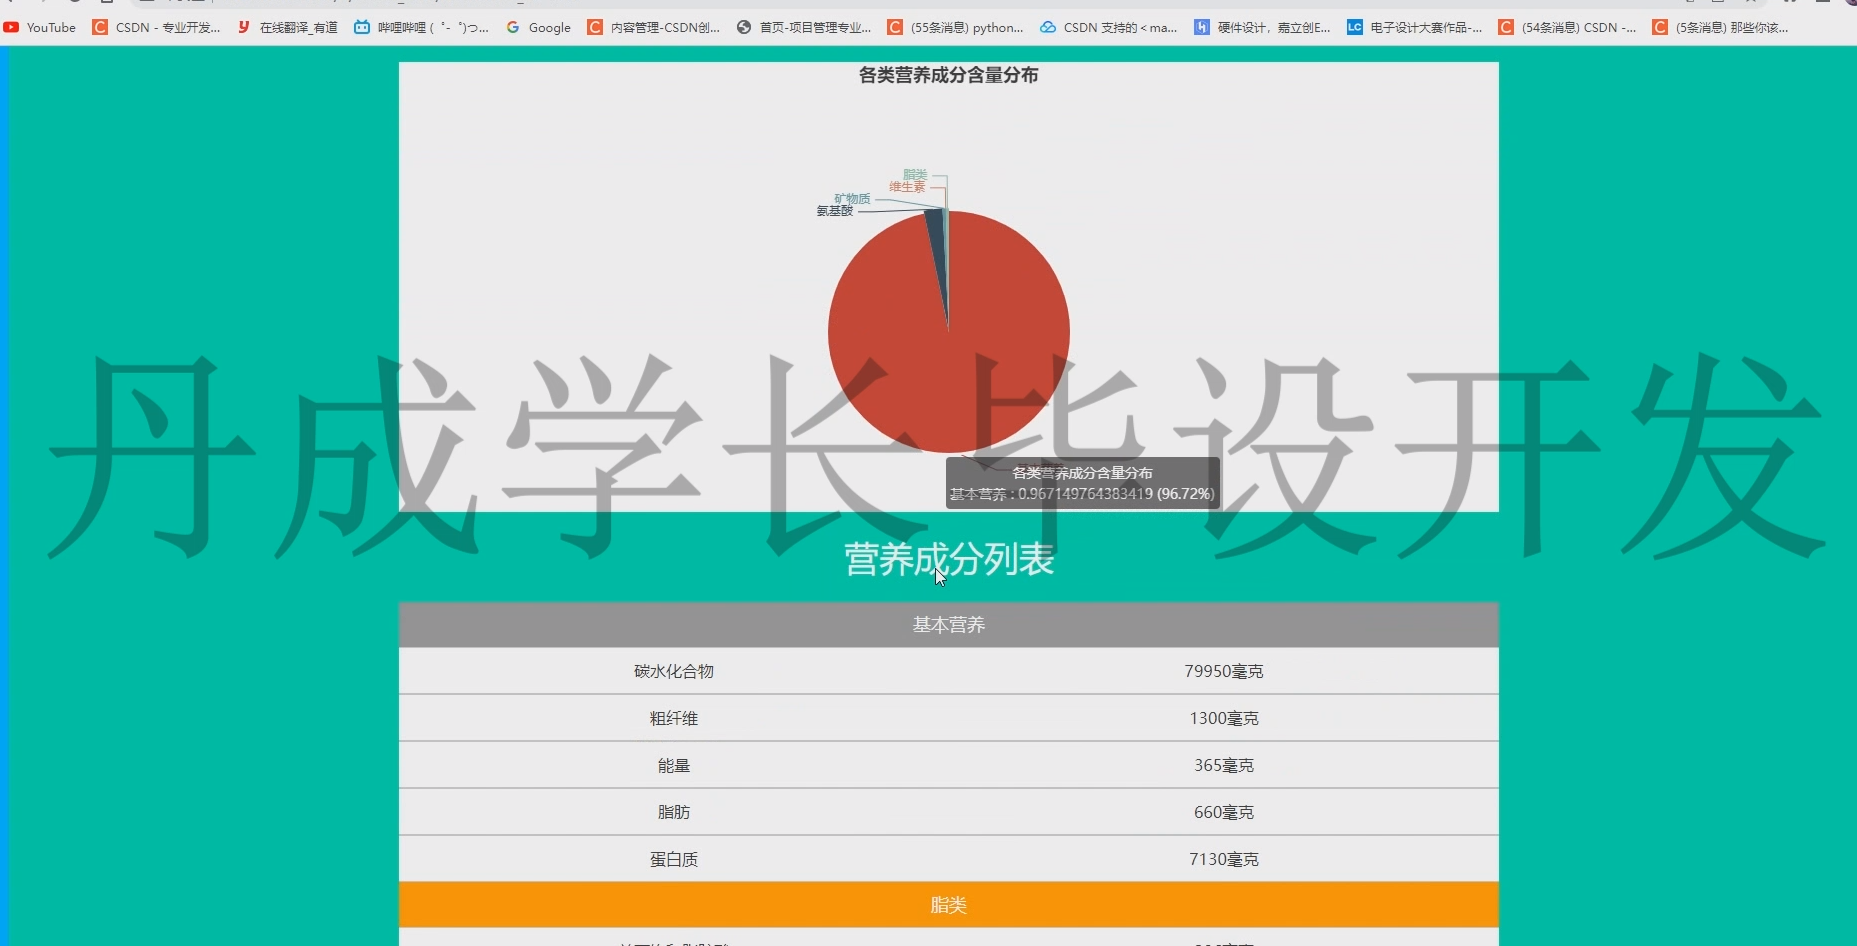This screenshot has width=1857, height=946.
Task: Click the Youdao translation bookmark icon
Action: coord(243,27)
